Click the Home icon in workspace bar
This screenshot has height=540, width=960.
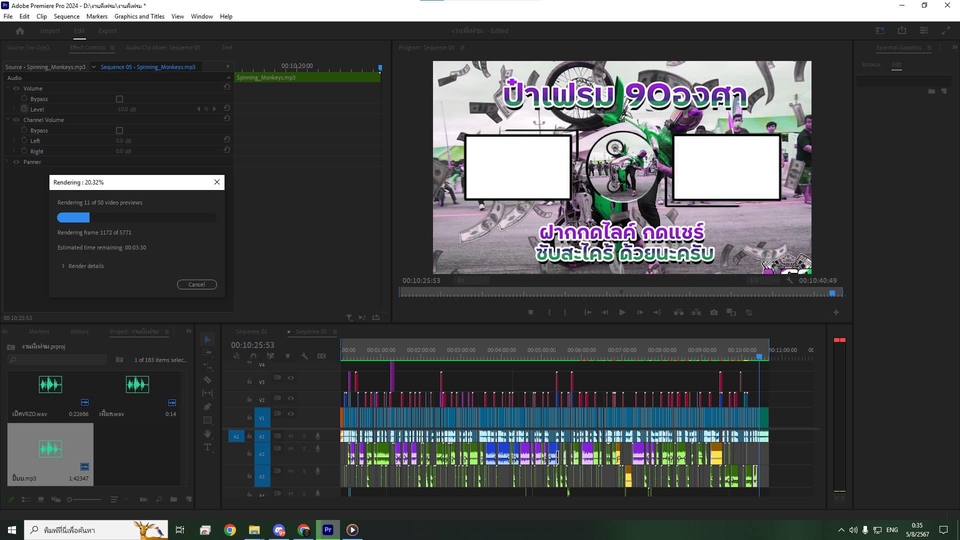pos(20,31)
